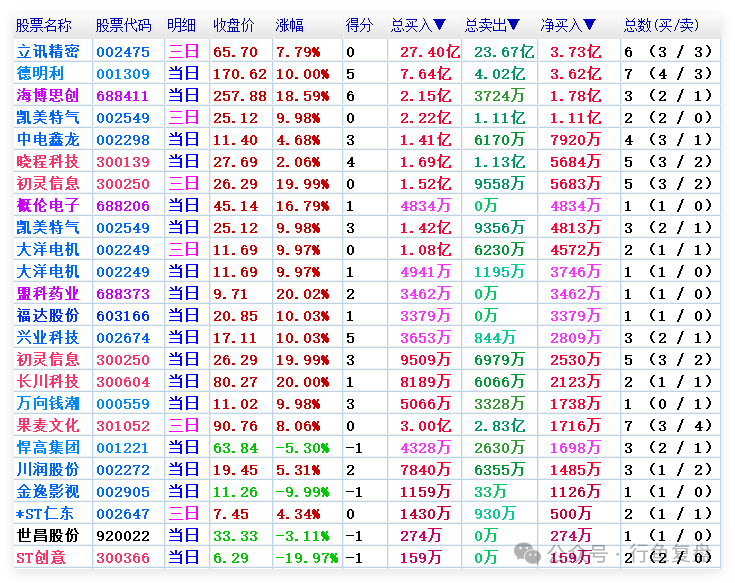735x583 pixels.
Task: Click stock code 002674
Action: (123, 338)
